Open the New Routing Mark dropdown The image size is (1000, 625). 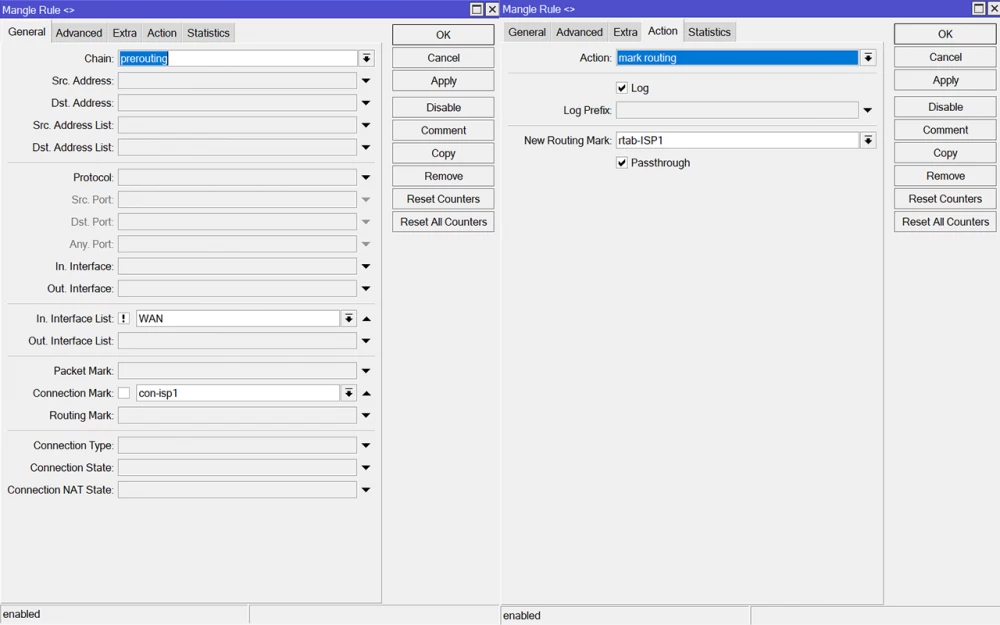point(867,141)
